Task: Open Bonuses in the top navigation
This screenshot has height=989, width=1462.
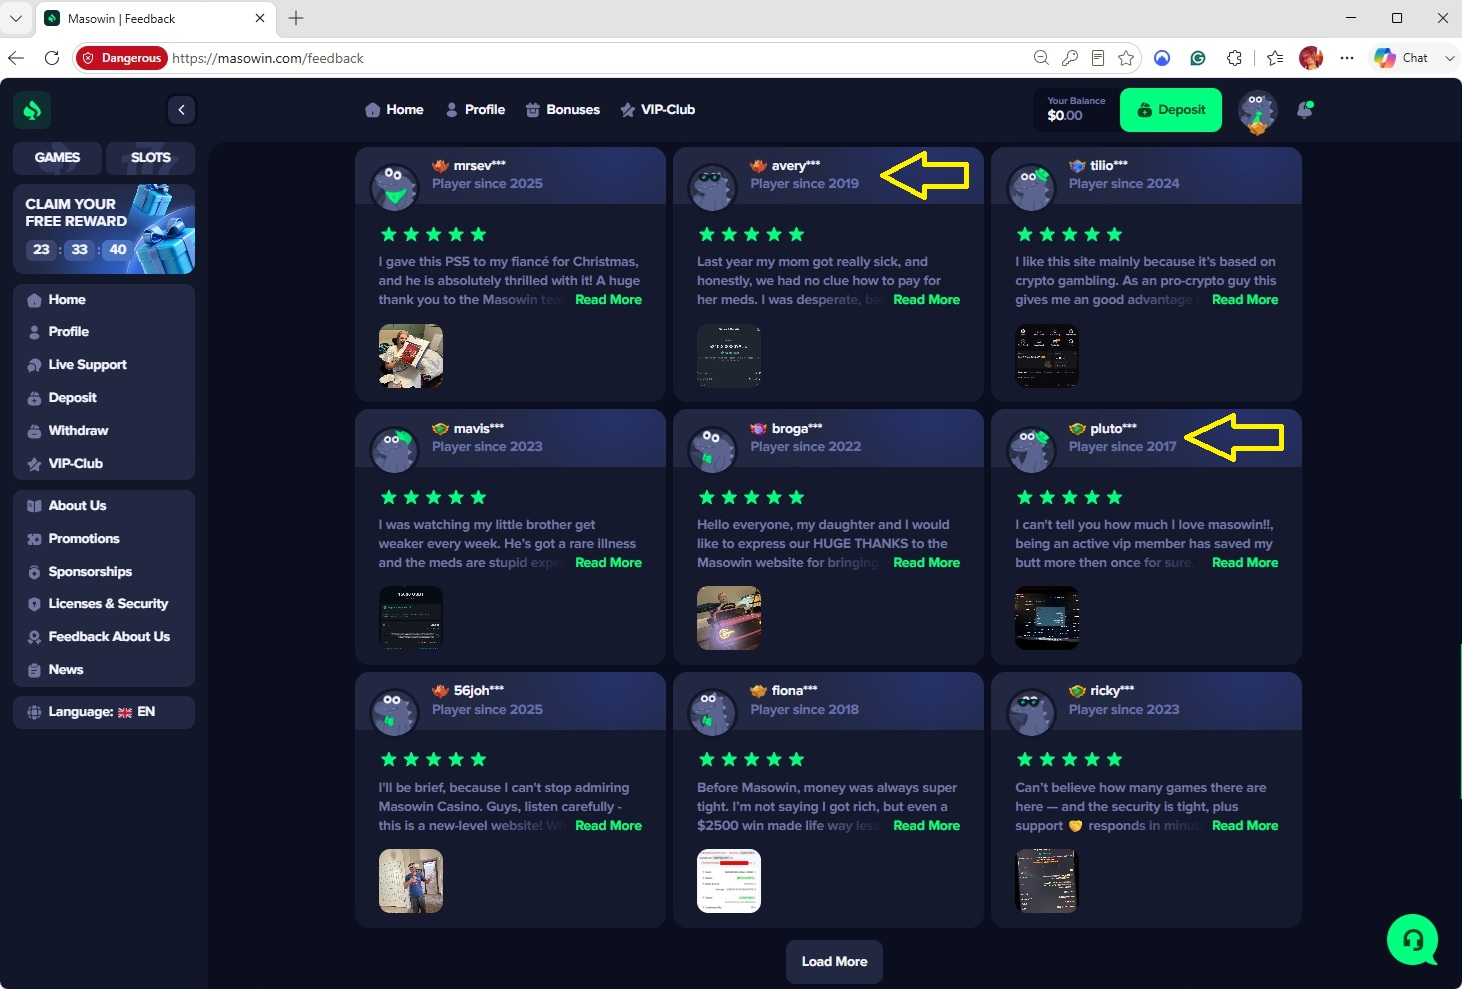Action: 563,110
